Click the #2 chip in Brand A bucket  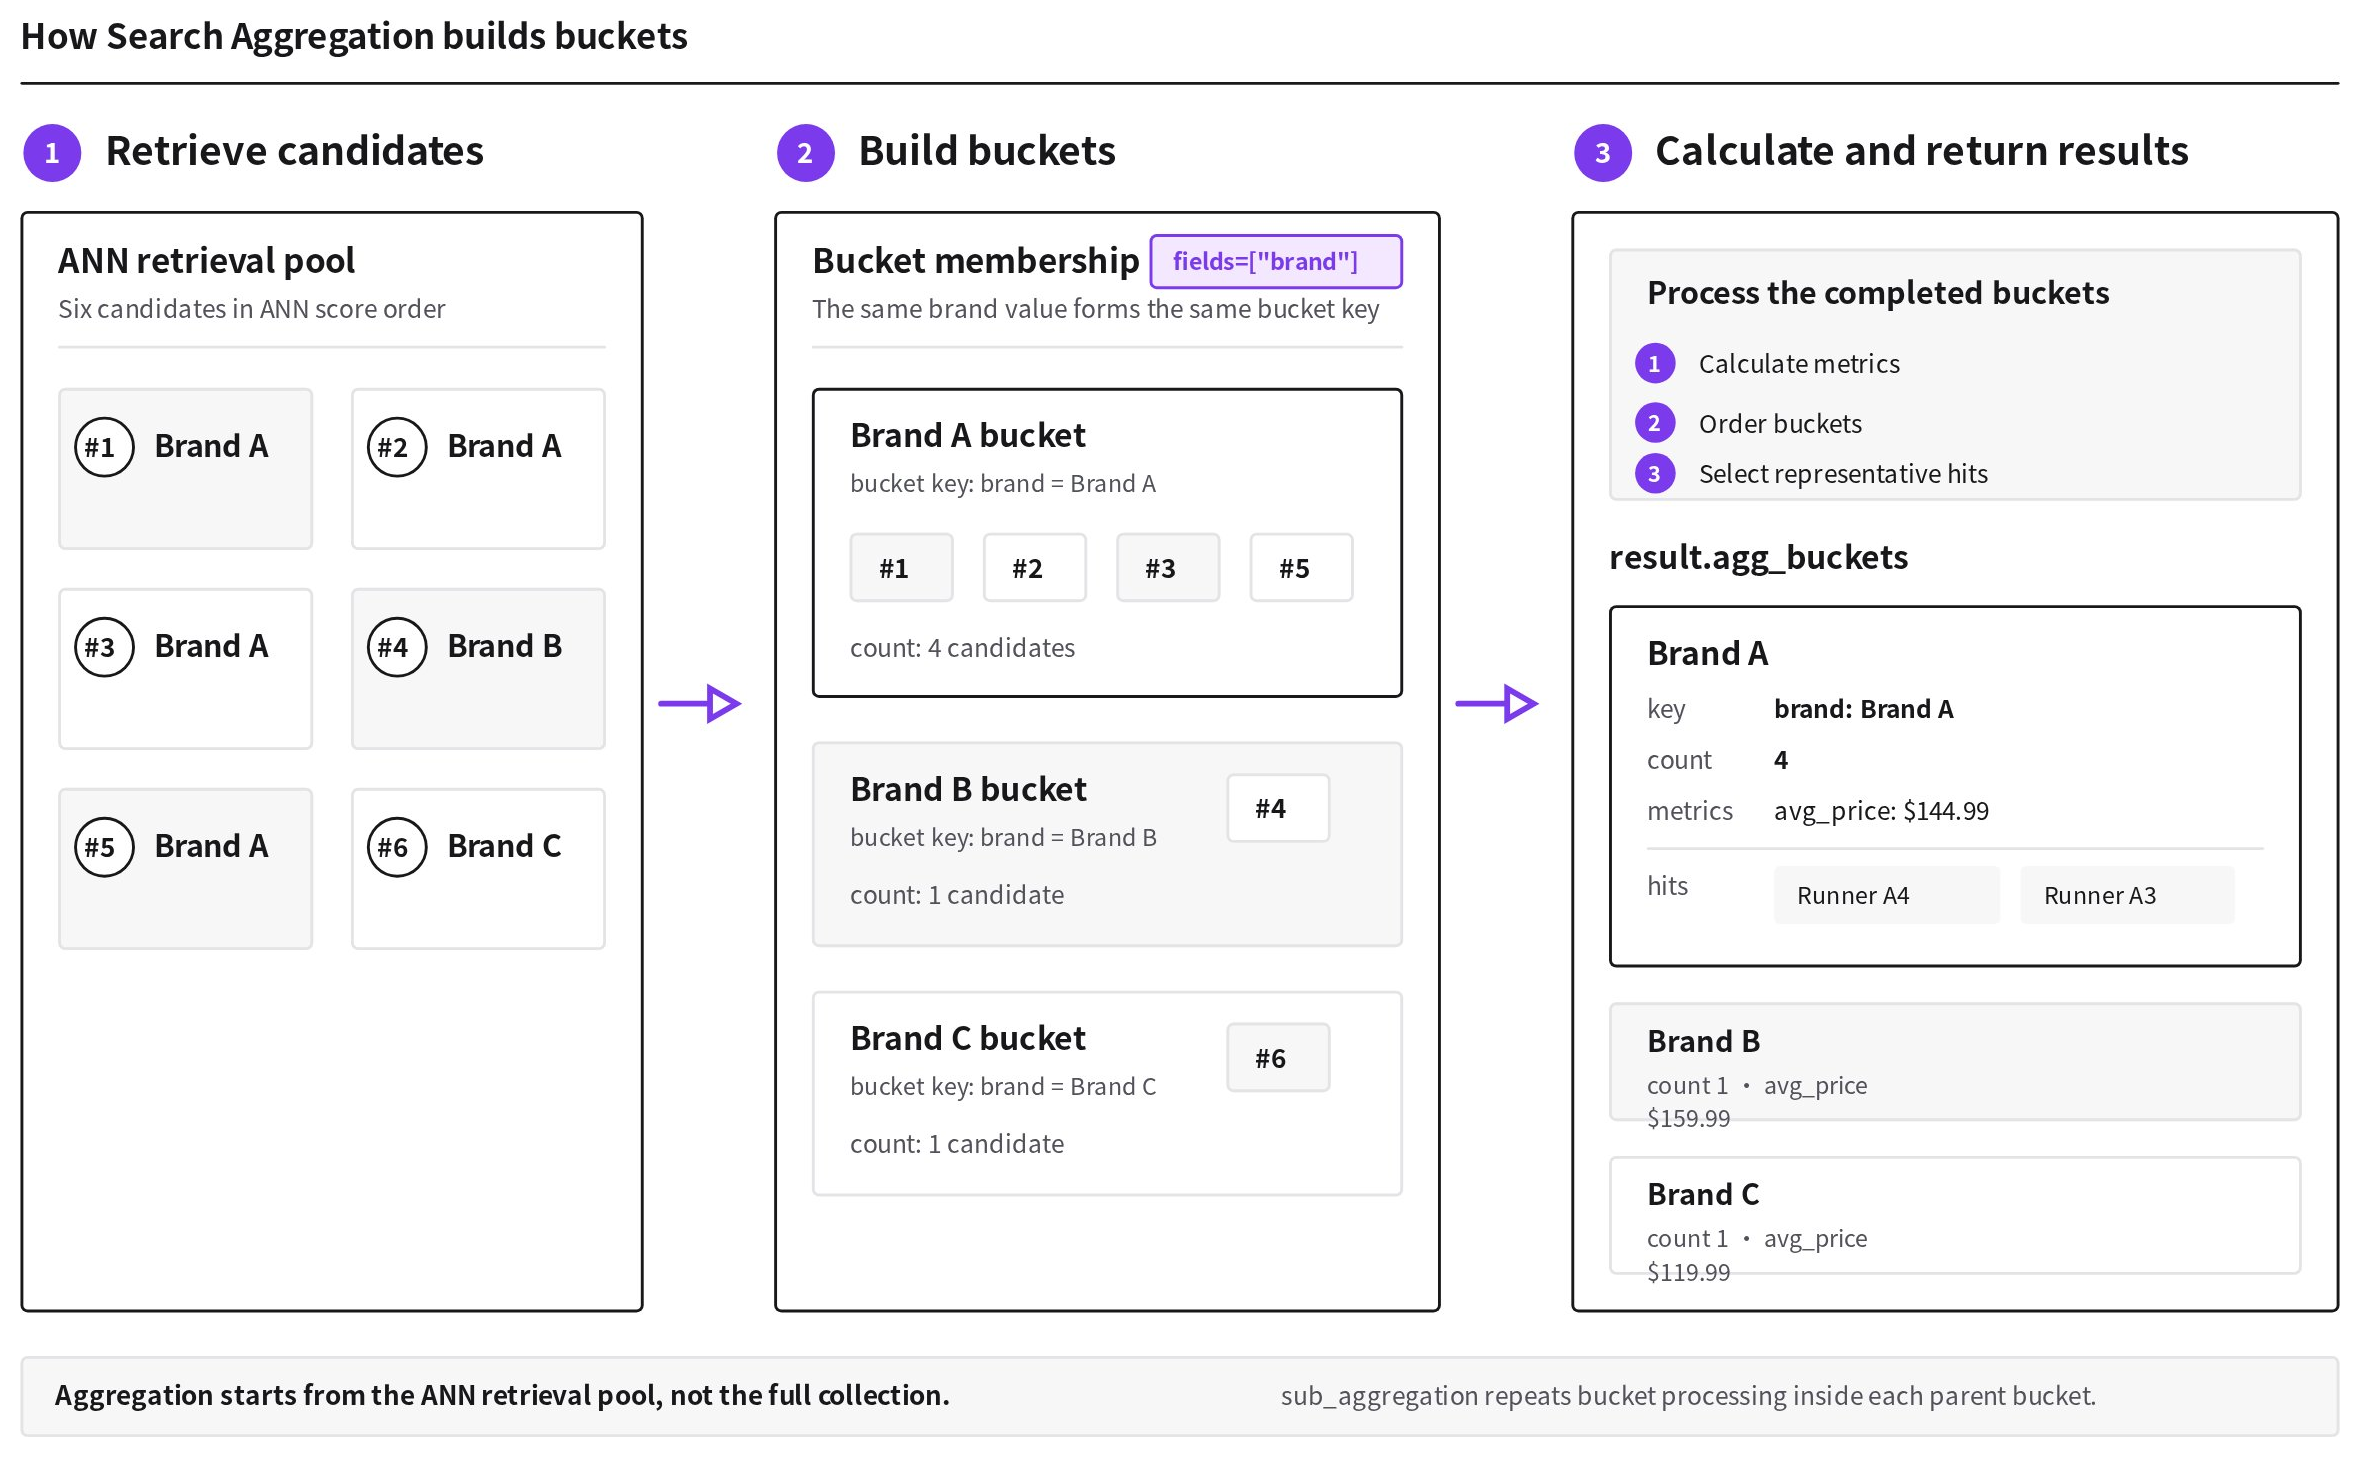1034,568
